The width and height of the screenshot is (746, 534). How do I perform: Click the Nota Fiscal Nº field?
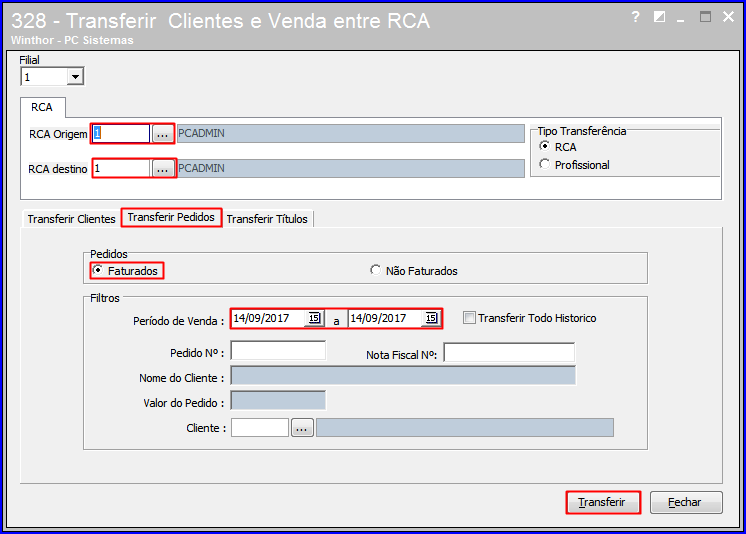pos(509,353)
